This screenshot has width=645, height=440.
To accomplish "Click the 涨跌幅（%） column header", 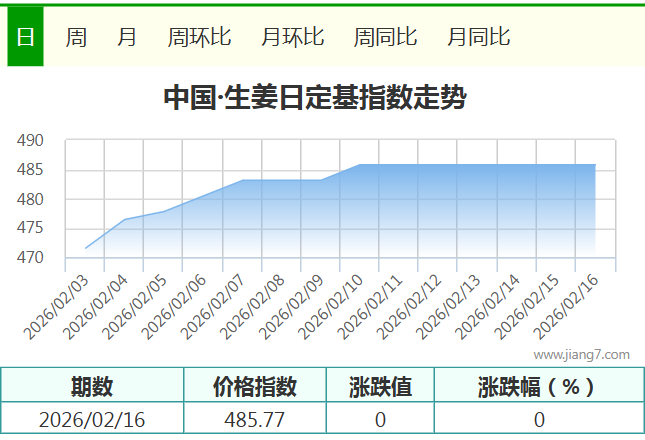I will [538, 386].
